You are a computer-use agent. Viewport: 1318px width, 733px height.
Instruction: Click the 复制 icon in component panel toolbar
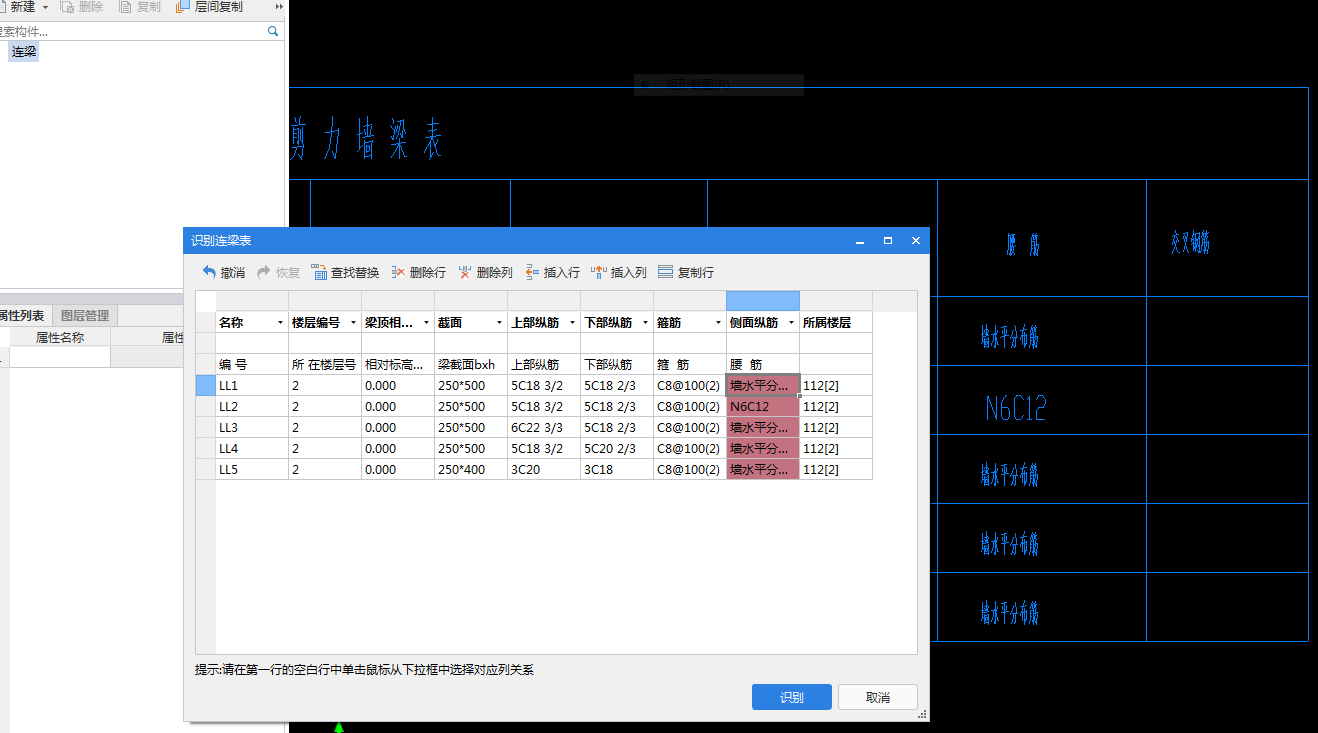pyautogui.click(x=126, y=7)
